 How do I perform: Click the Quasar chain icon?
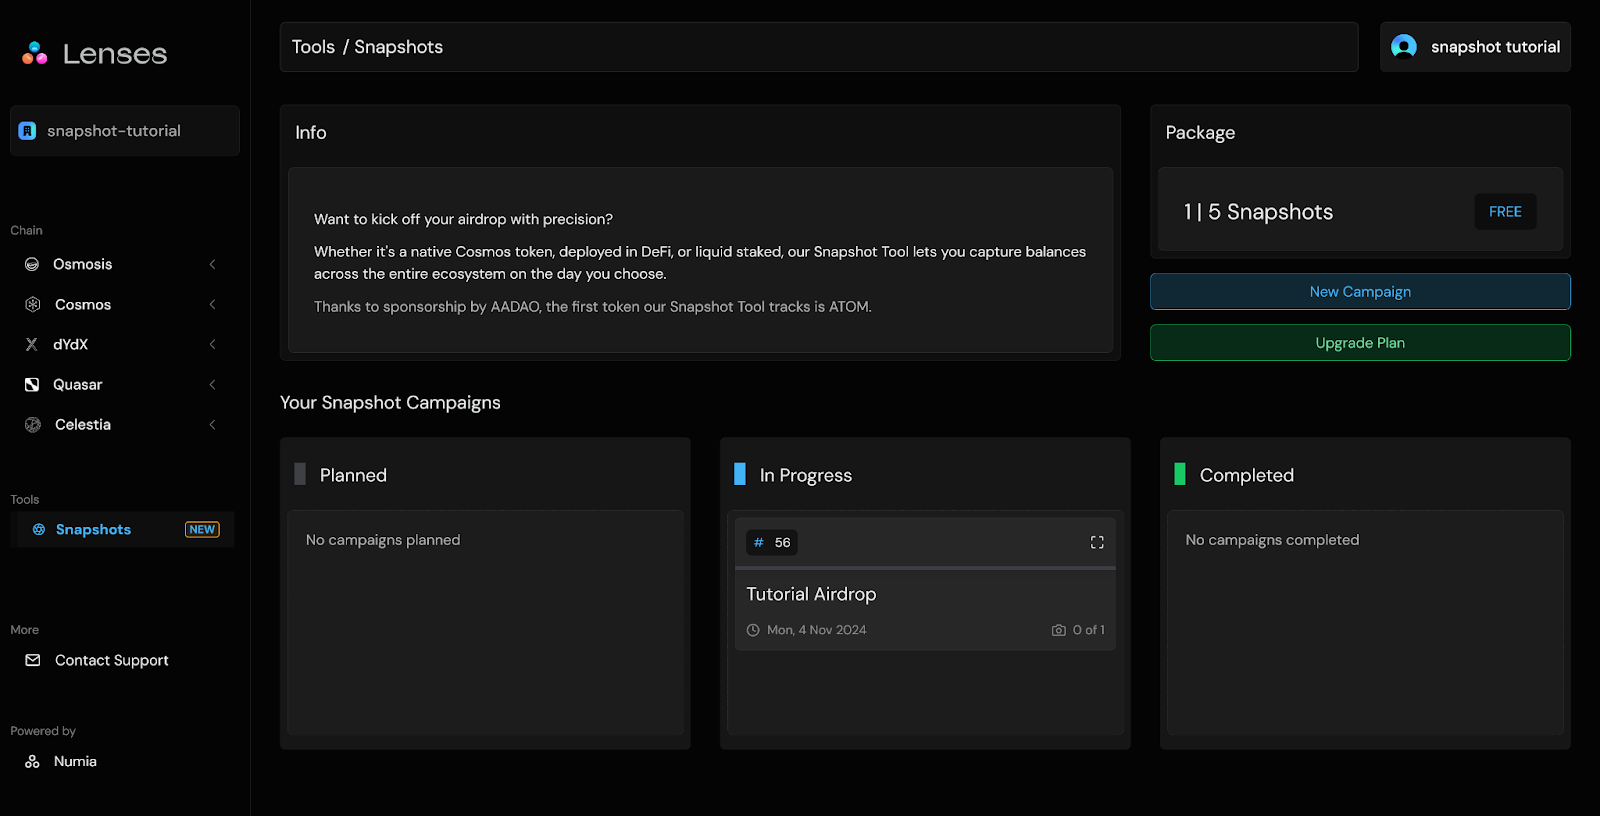[32, 384]
